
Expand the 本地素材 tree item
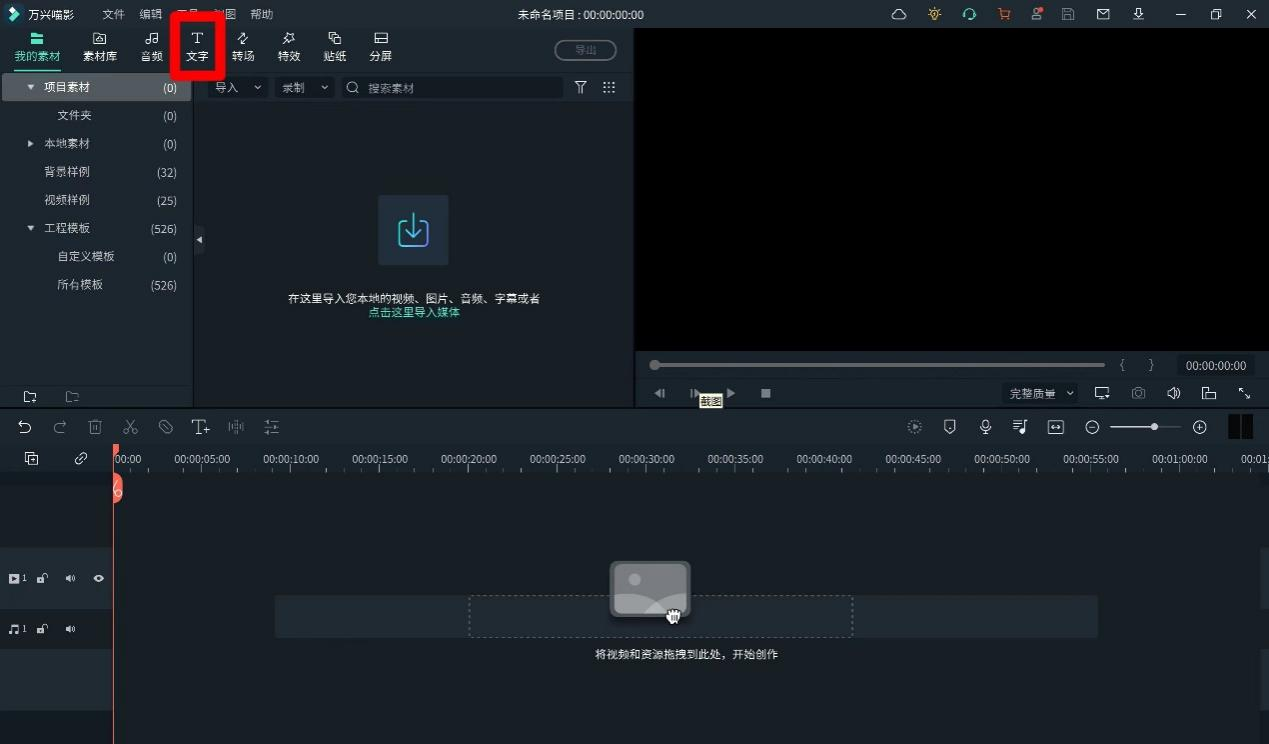pos(30,143)
